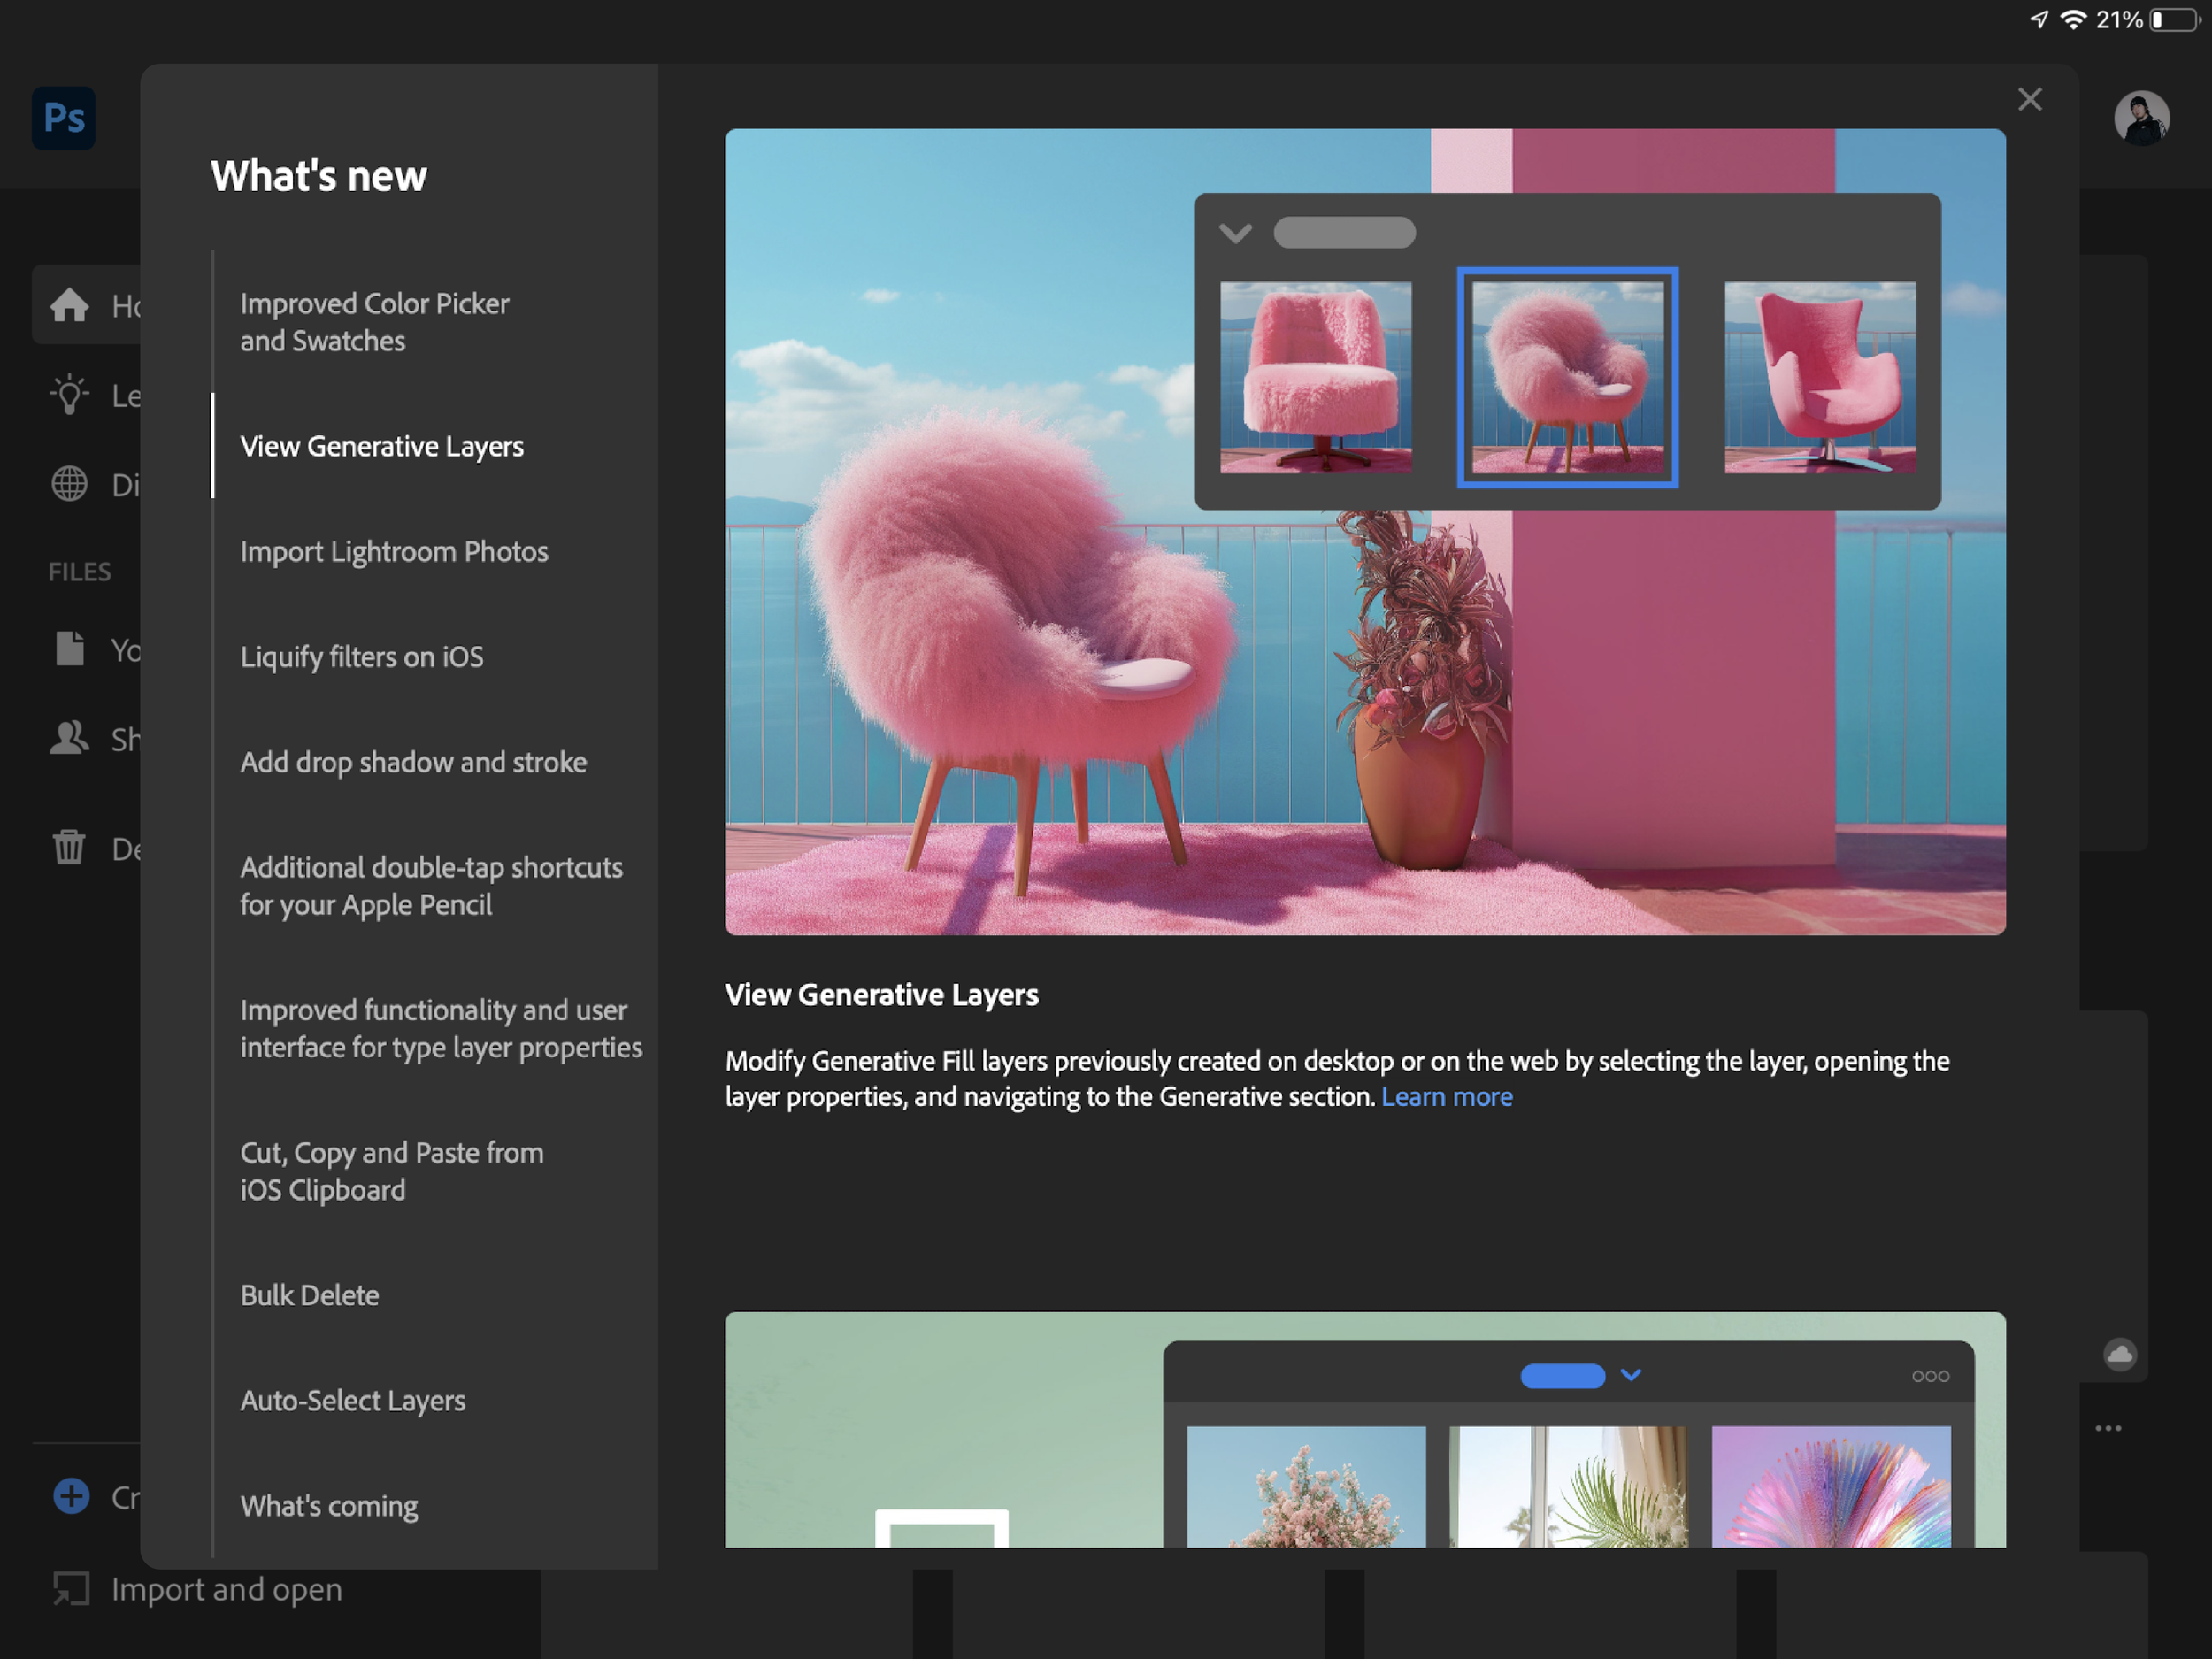Select Improved Color Picker and Swatches
This screenshot has width=2212, height=1659.
coord(375,322)
